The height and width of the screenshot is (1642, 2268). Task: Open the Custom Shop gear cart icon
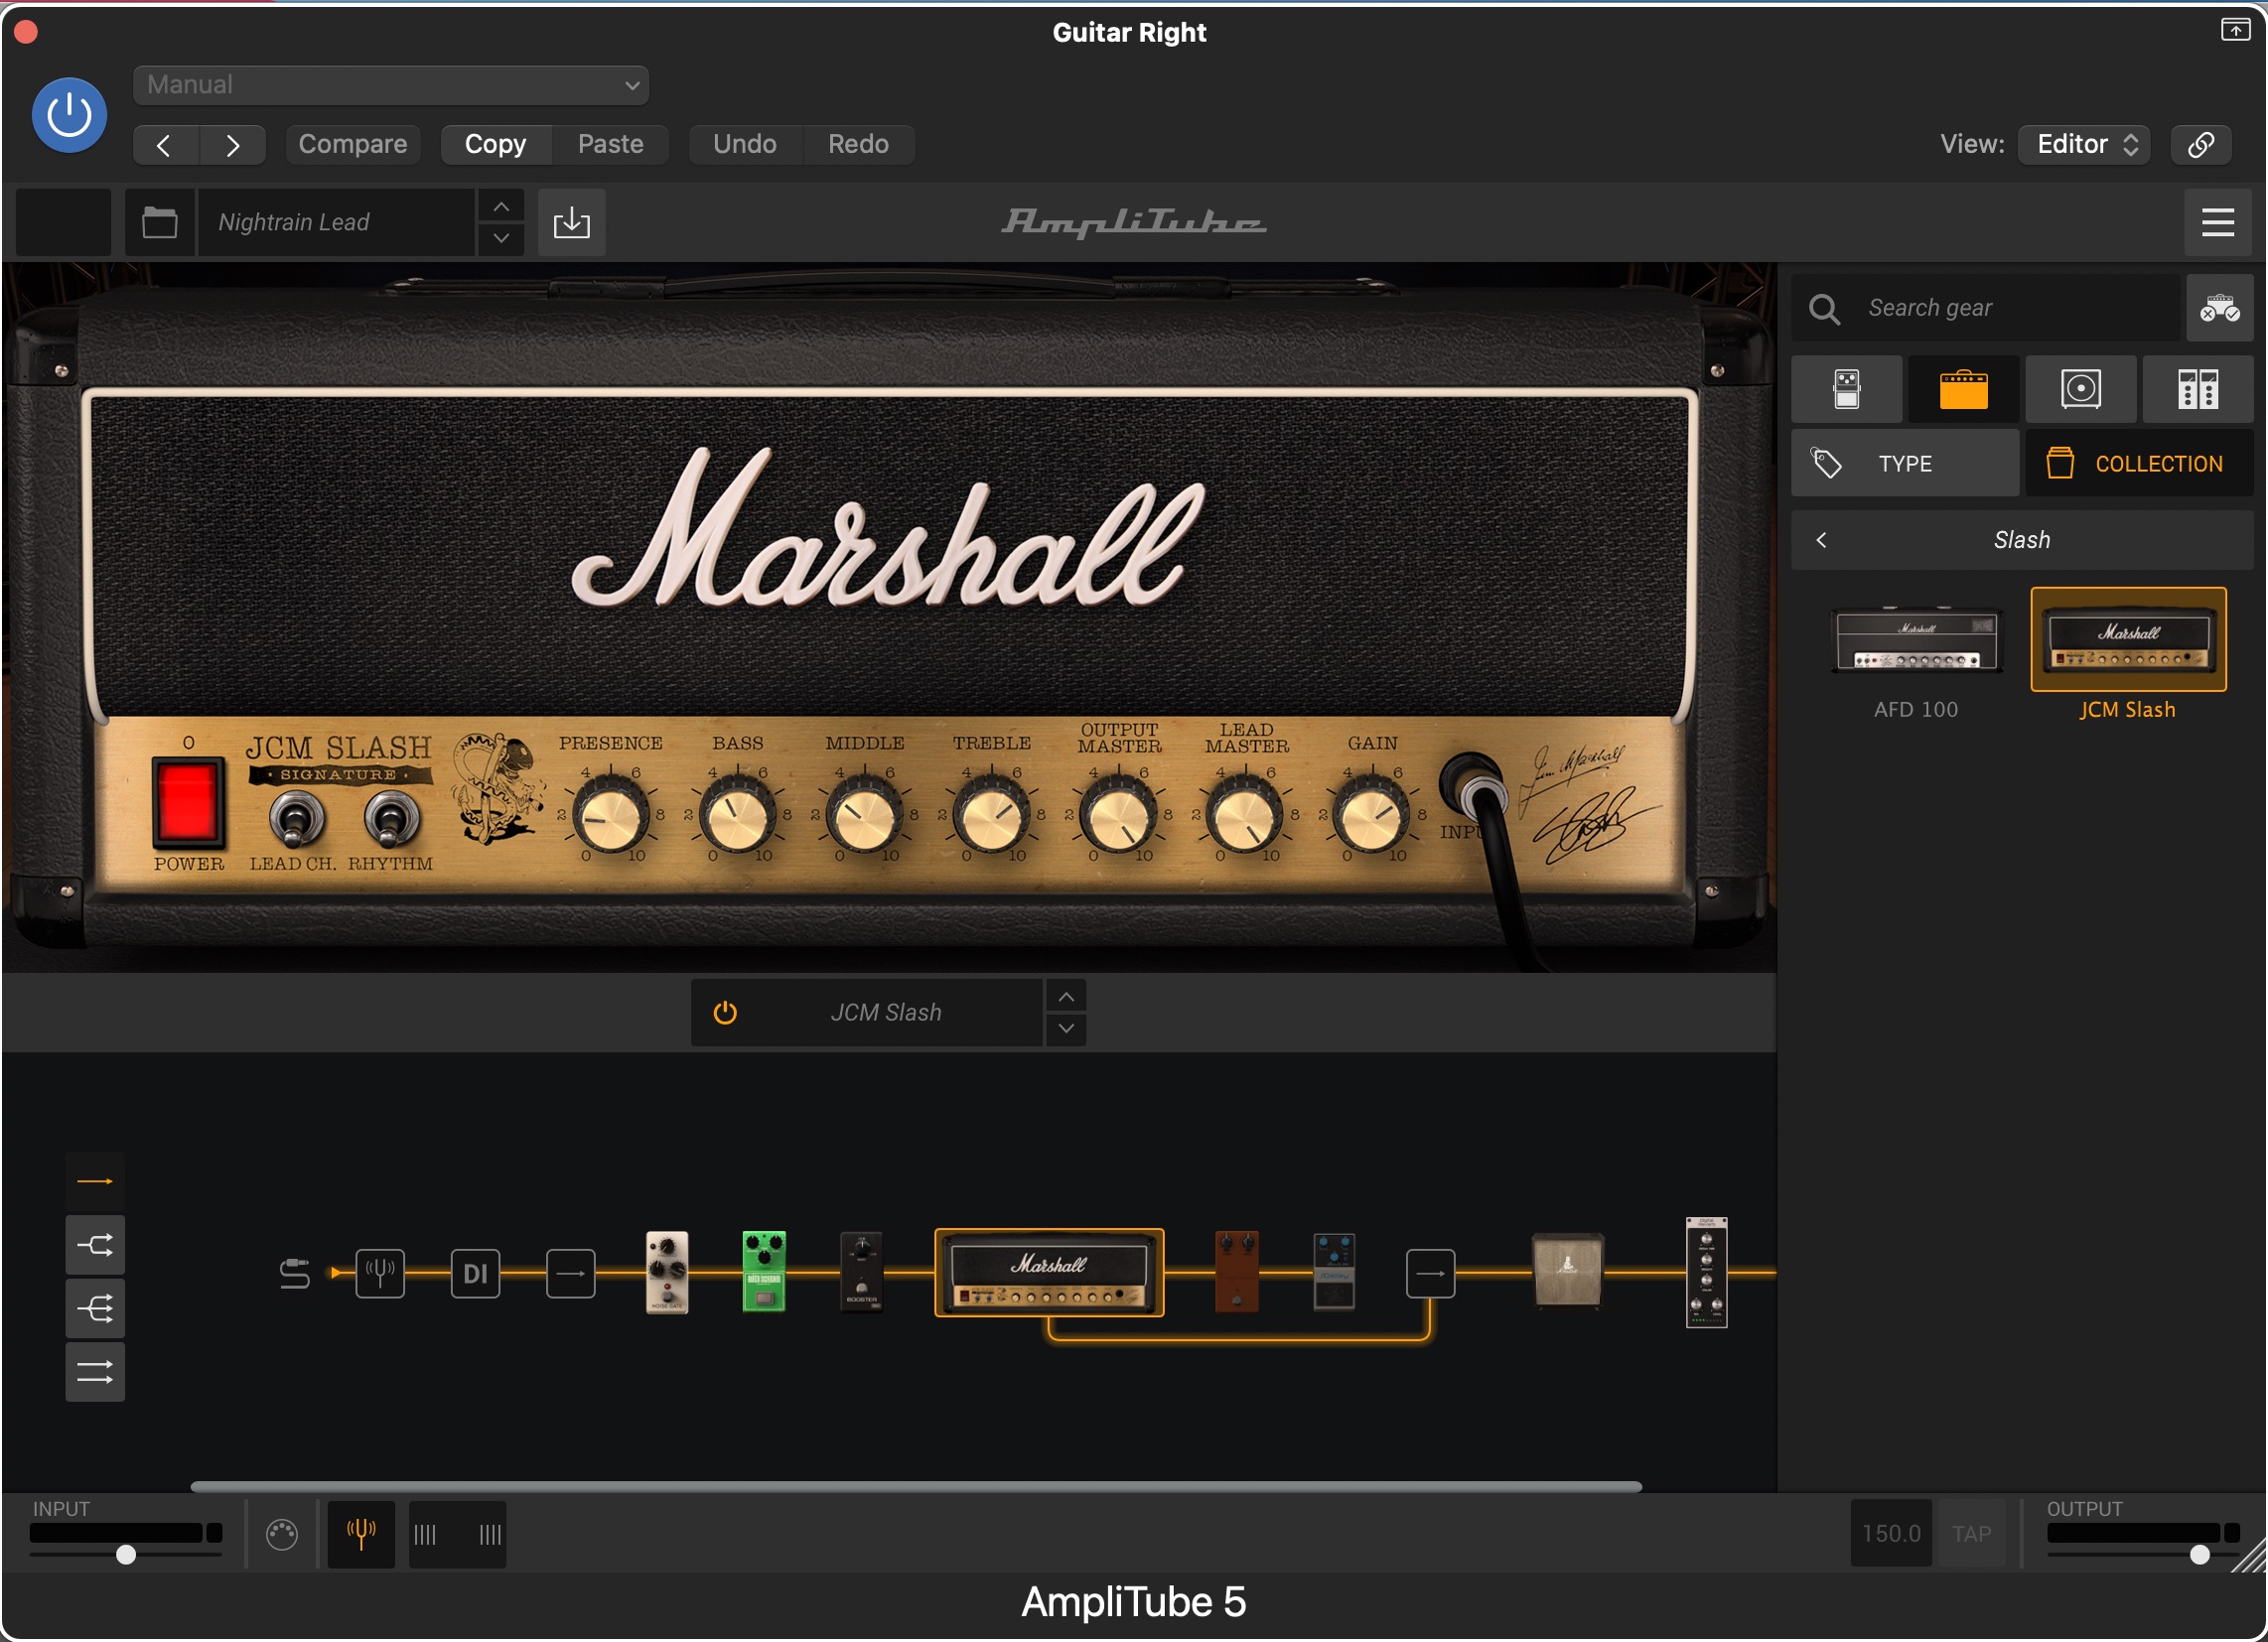pos(2220,308)
